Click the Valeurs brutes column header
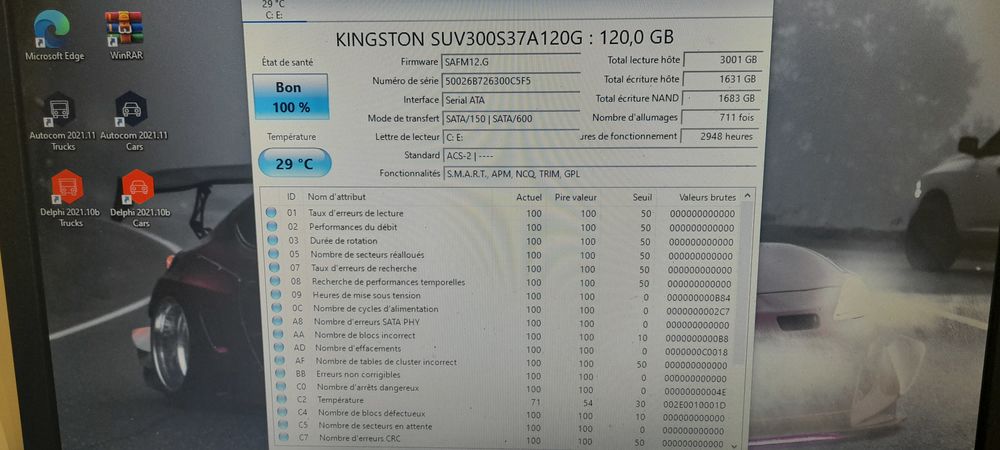The height and width of the screenshot is (450, 1000). pyautogui.click(x=707, y=198)
